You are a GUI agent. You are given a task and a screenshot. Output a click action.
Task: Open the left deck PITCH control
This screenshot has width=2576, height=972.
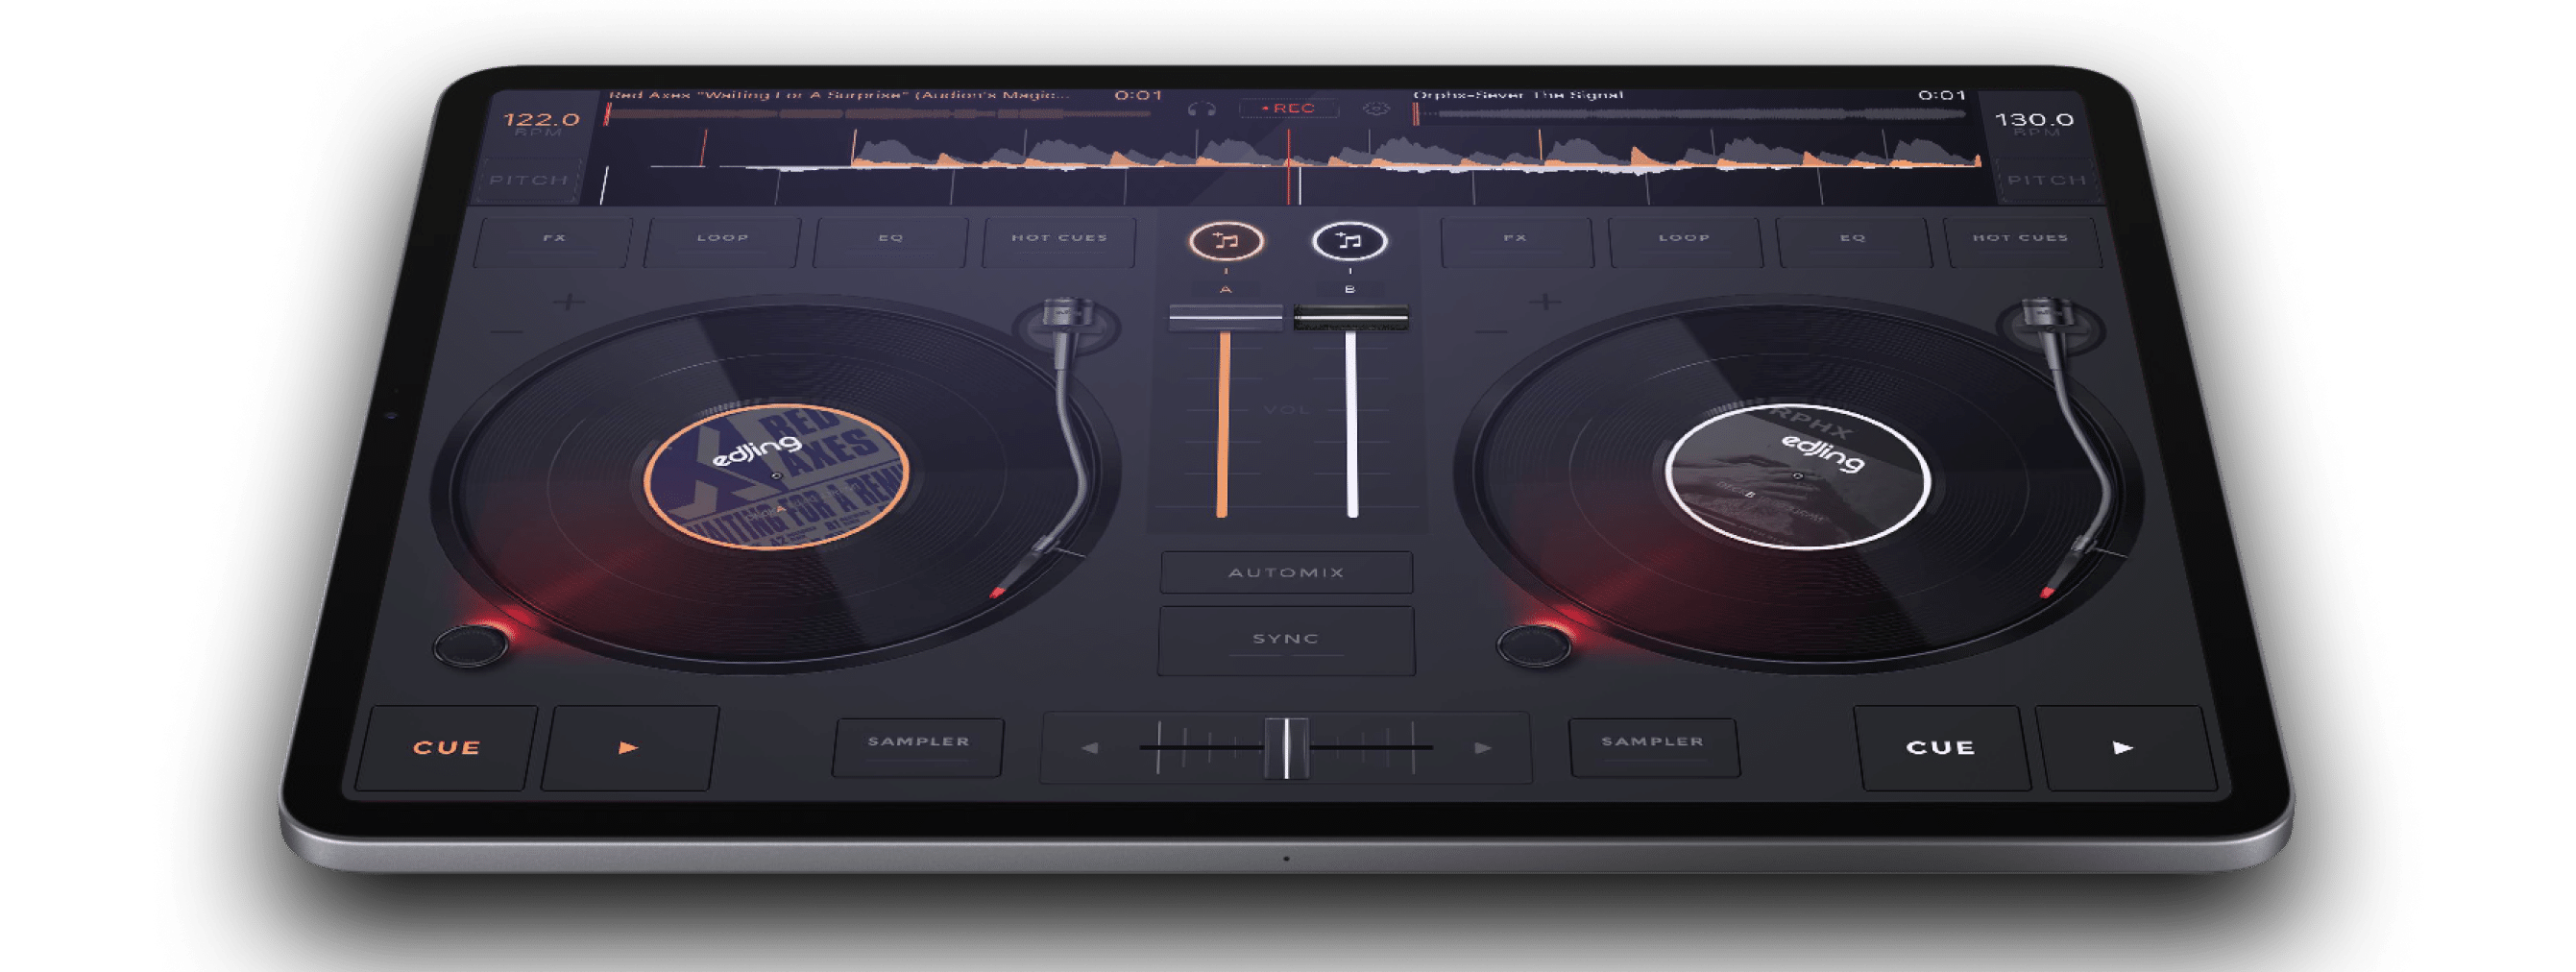pyautogui.click(x=528, y=180)
